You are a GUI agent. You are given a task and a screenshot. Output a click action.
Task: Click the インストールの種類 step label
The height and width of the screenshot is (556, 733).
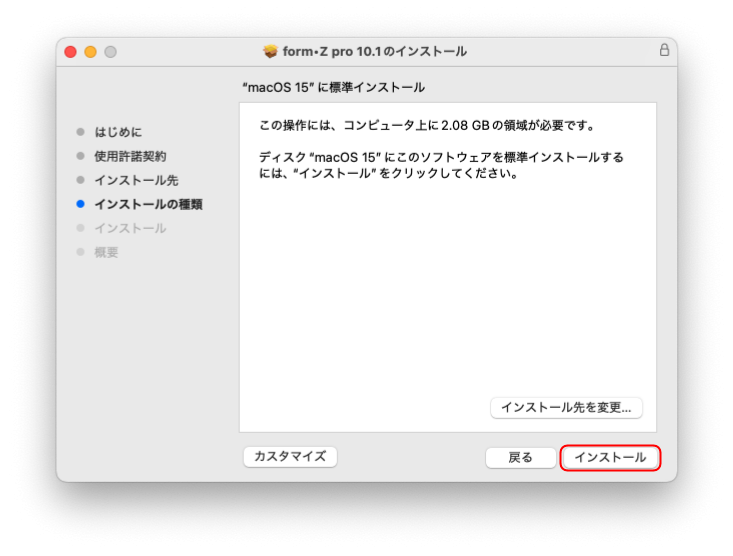click(x=148, y=204)
